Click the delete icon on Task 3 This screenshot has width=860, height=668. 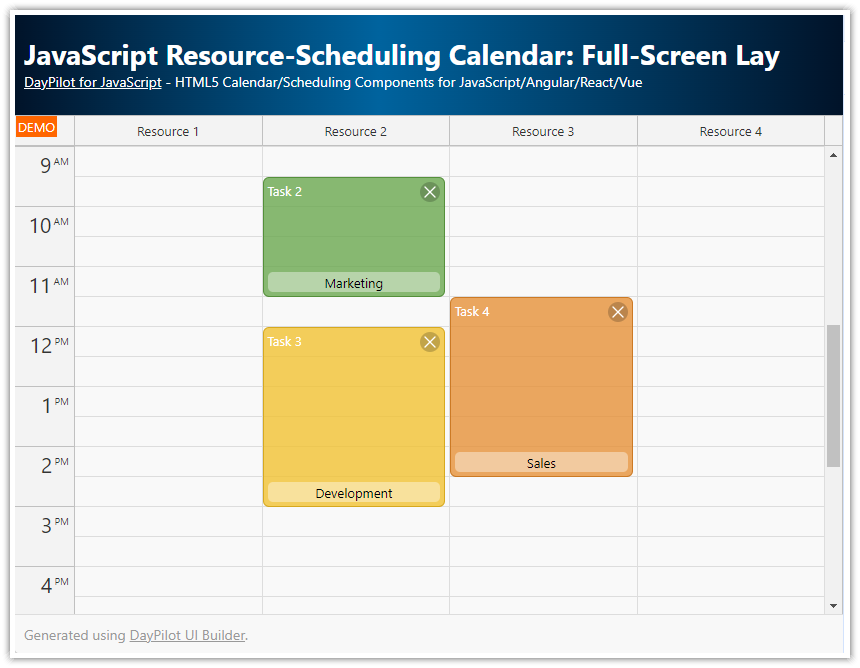(430, 341)
